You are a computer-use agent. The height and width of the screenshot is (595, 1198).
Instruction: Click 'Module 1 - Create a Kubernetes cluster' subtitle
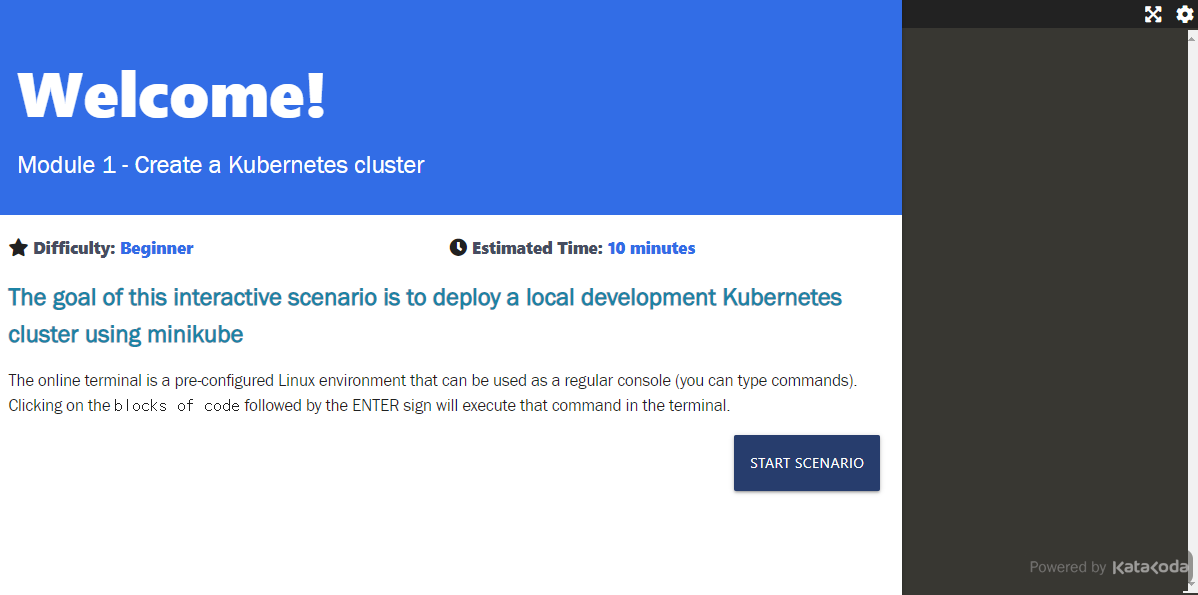click(221, 164)
